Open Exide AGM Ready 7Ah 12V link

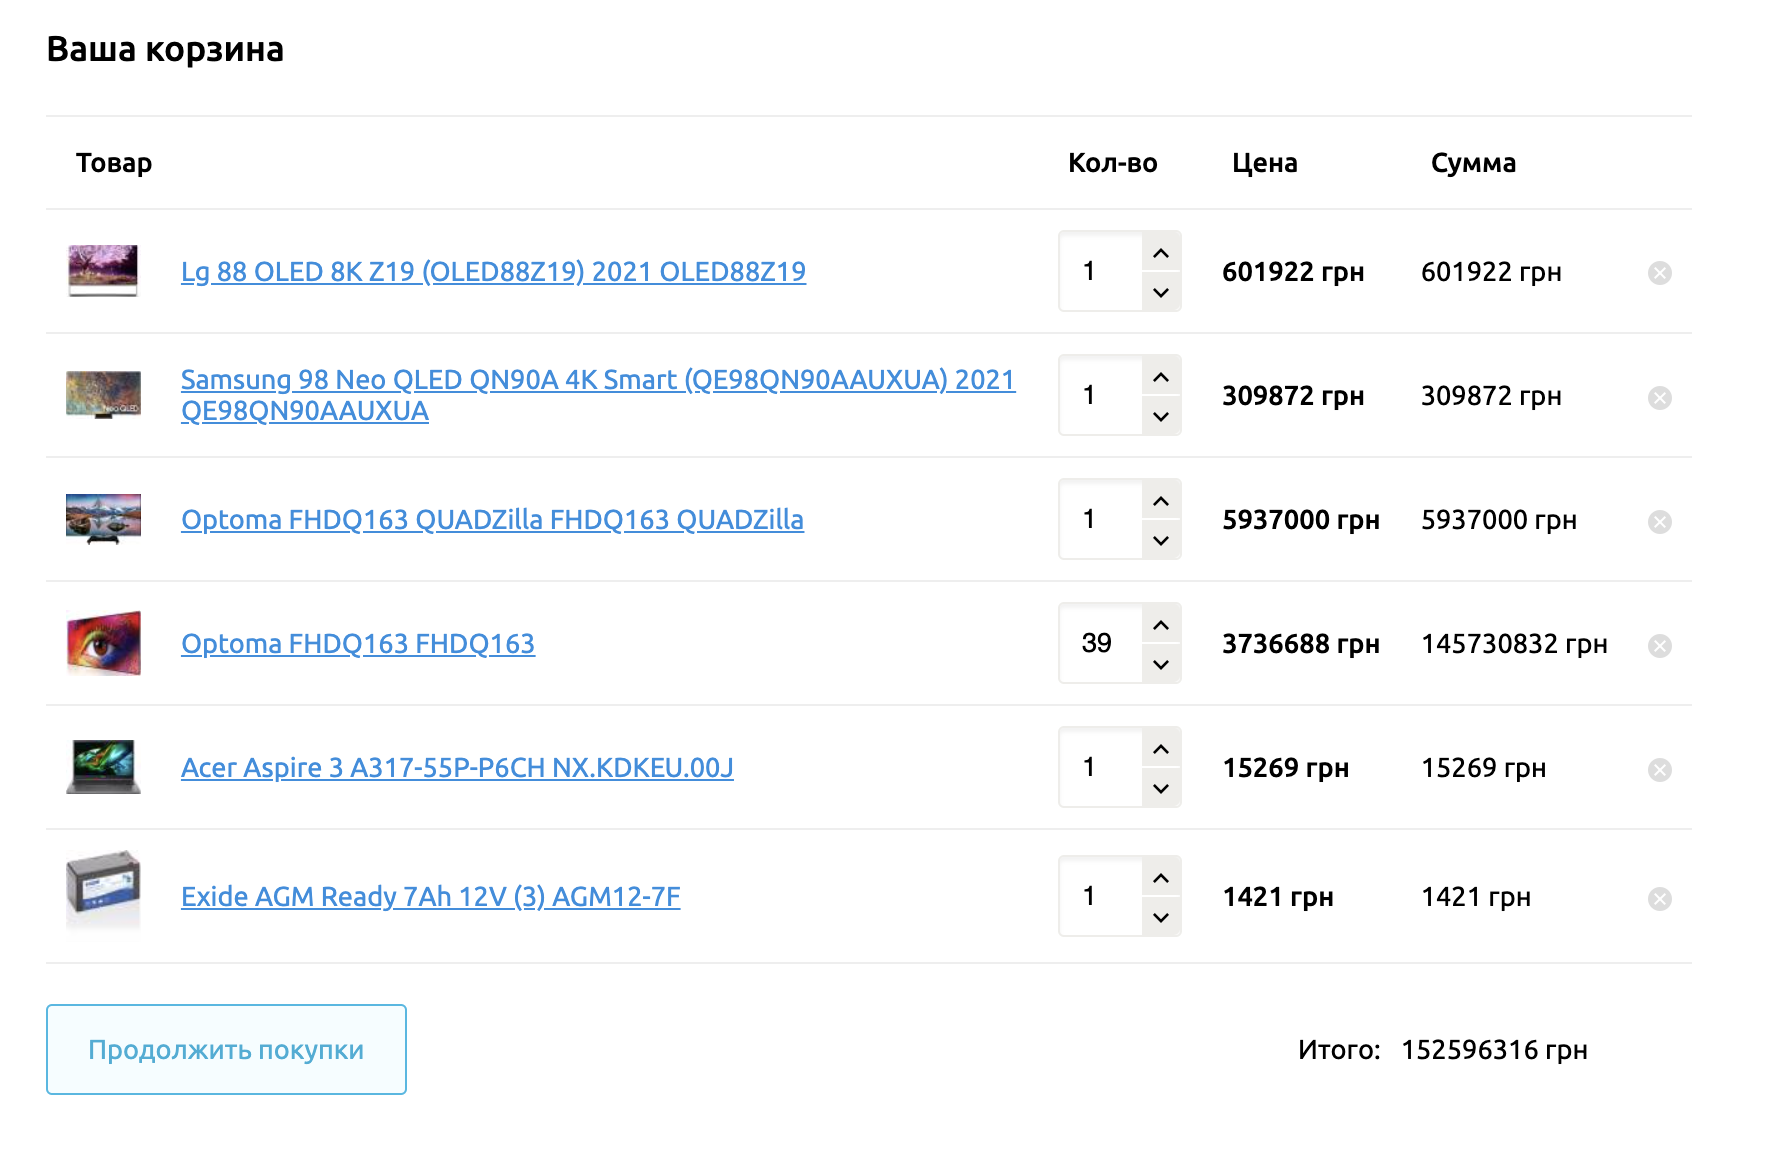430,897
